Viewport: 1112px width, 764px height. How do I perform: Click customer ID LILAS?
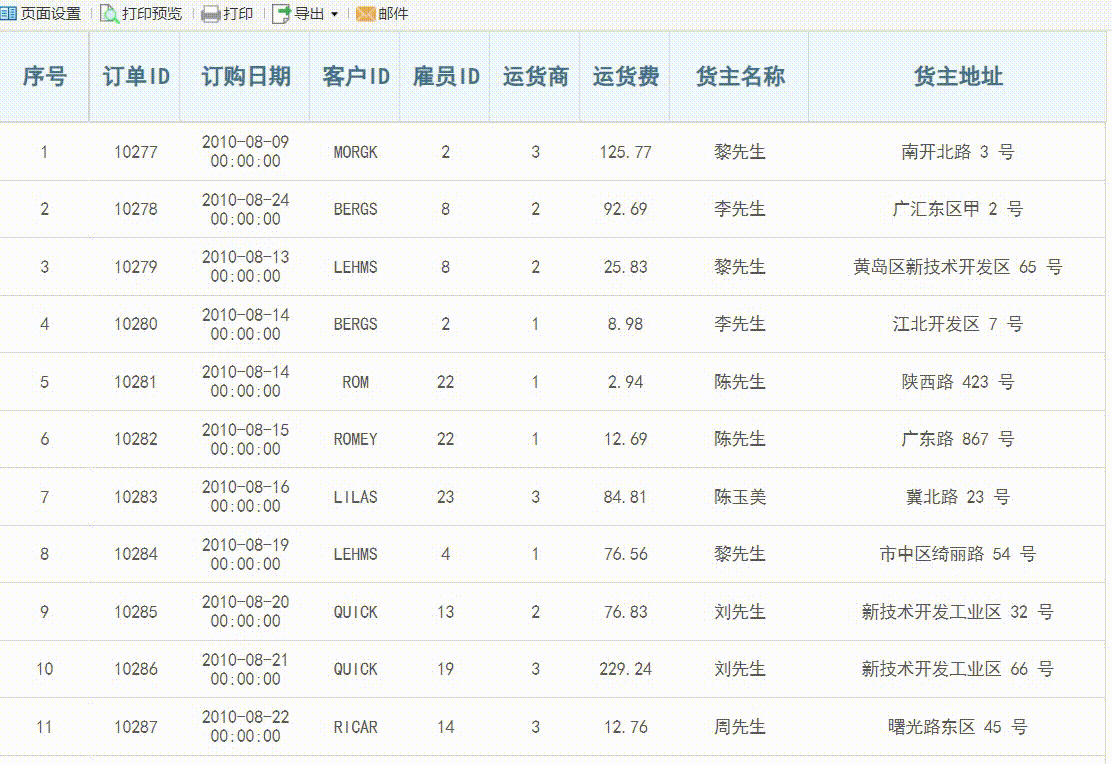tap(355, 497)
